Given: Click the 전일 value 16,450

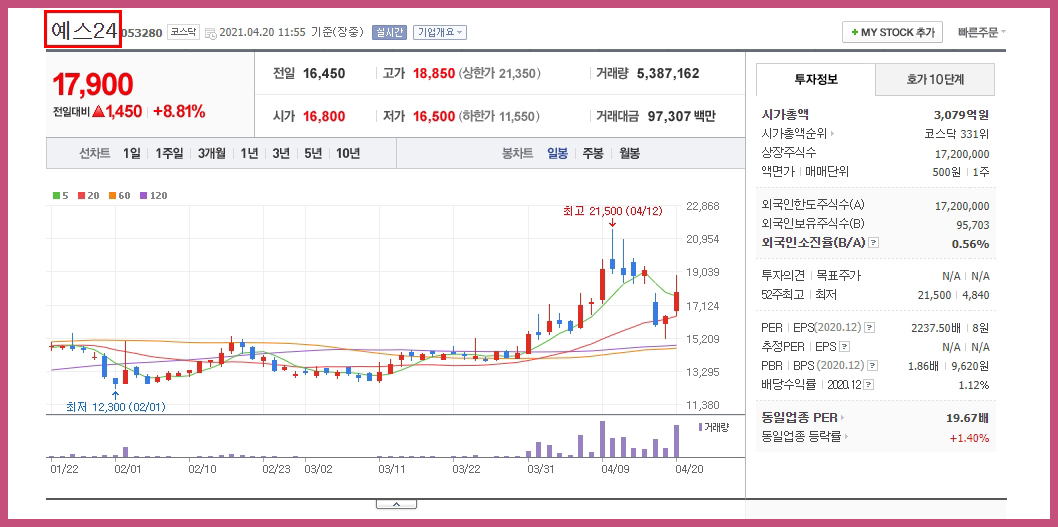Looking at the screenshot, I should (324, 74).
